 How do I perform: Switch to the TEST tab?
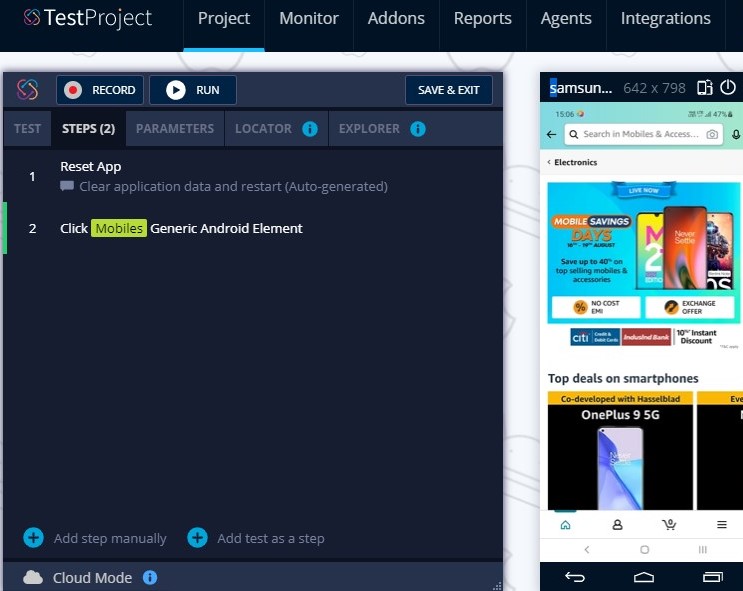point(27,129)
